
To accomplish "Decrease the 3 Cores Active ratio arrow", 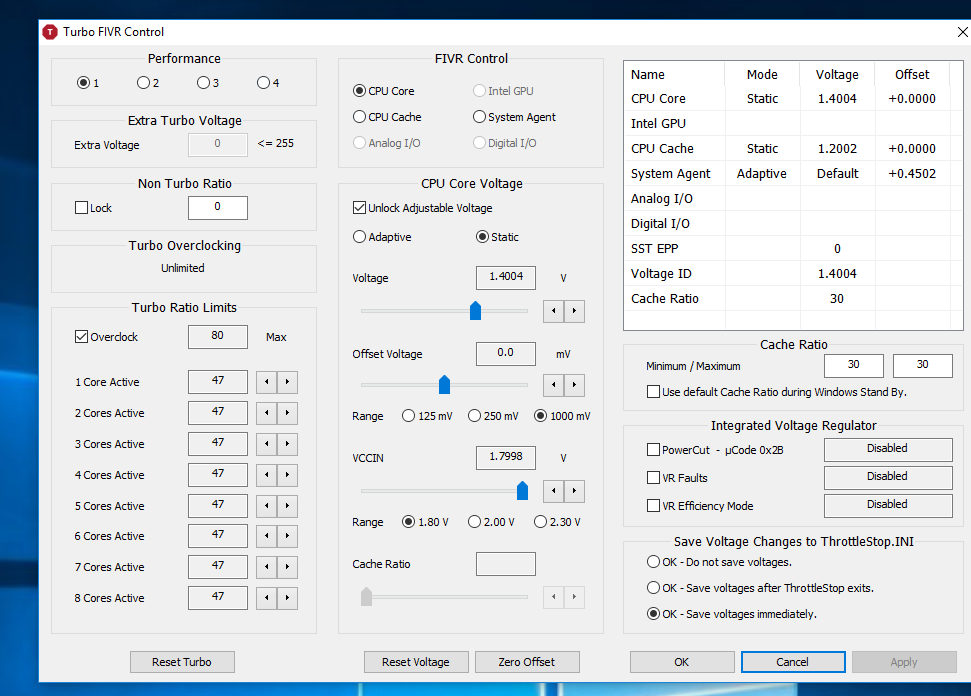I will point(267,444).
